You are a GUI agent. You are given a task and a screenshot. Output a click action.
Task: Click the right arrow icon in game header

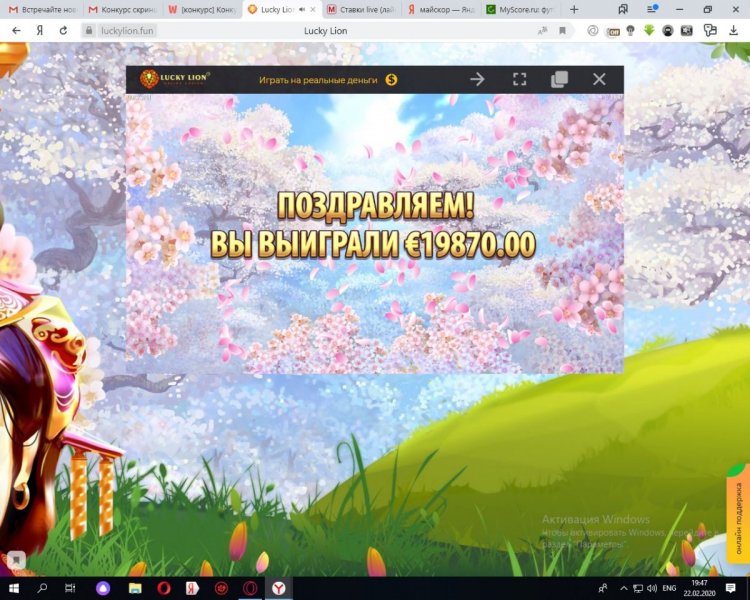(477, 79)
